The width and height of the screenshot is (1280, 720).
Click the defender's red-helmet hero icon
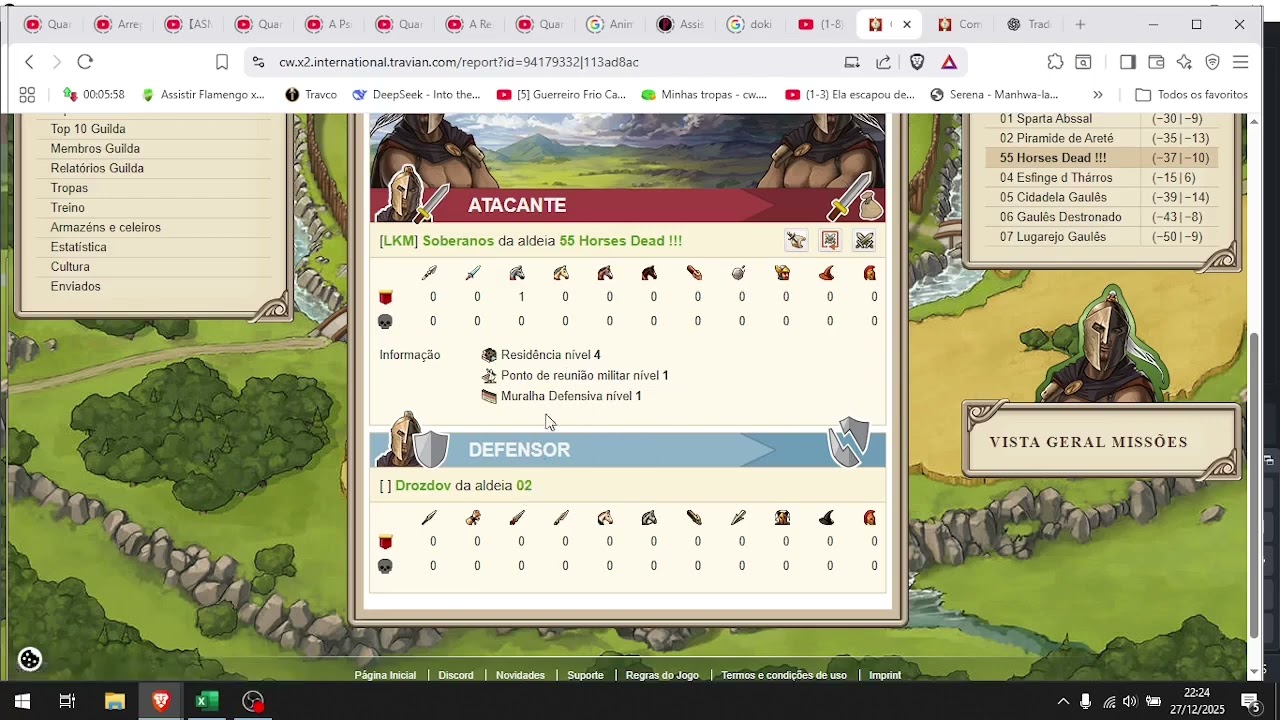point(870,517)
